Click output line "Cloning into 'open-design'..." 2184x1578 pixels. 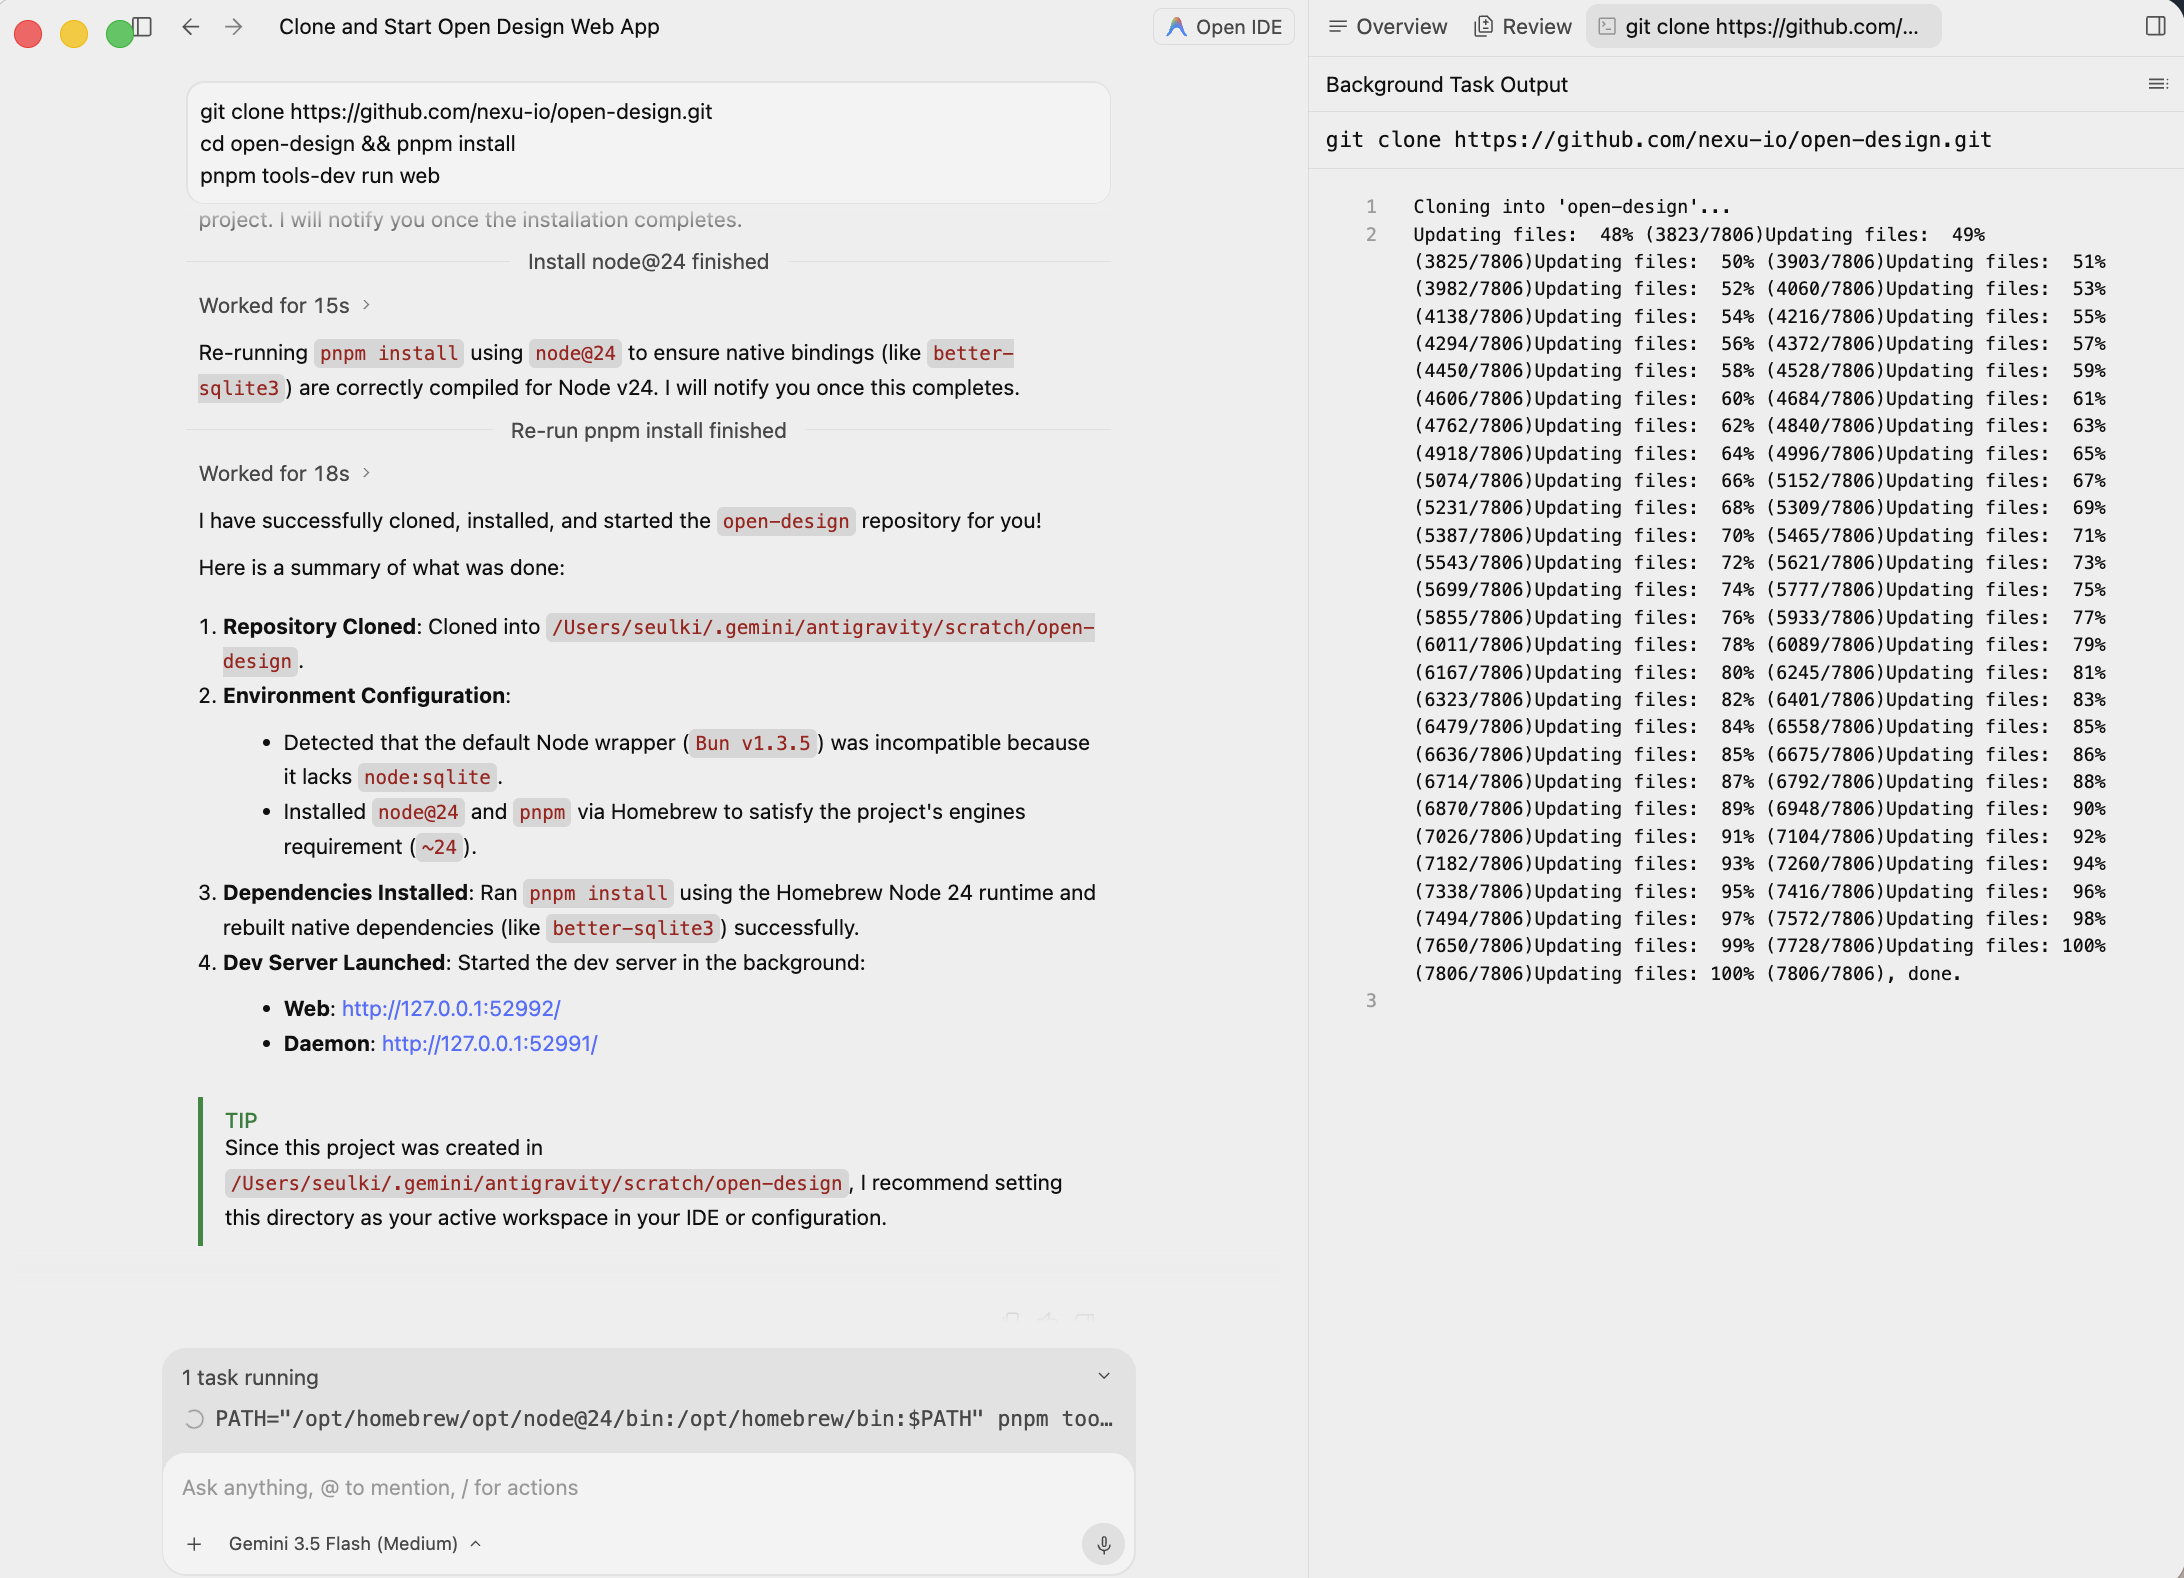tap(1571, 207)
